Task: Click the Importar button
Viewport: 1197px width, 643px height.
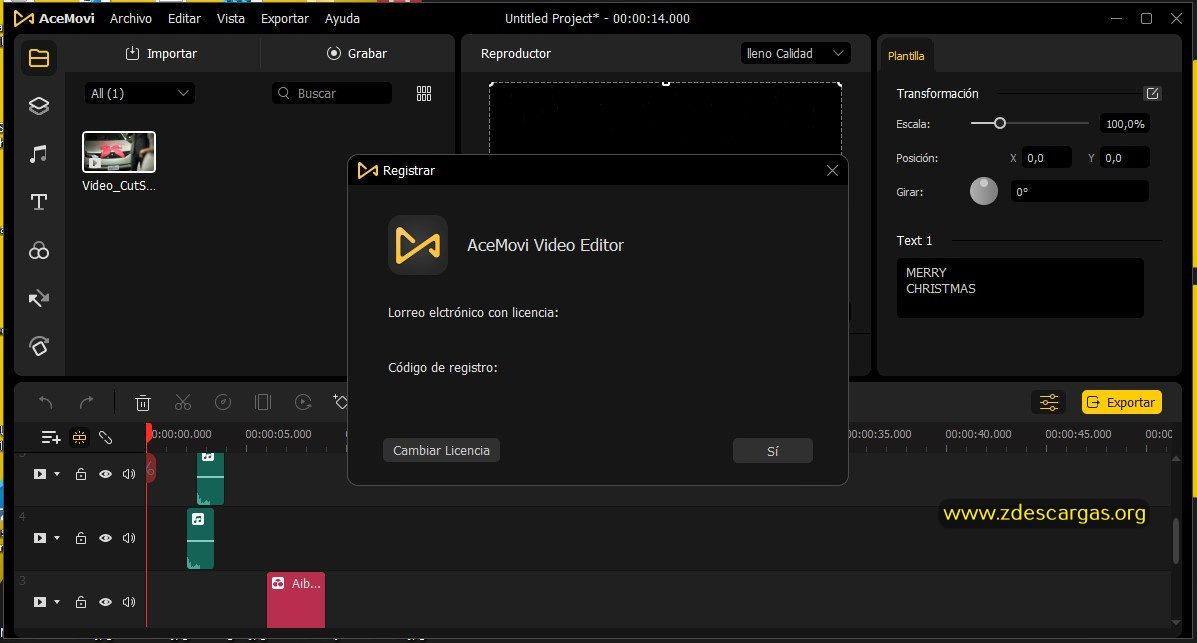Action: click(161, 53)
